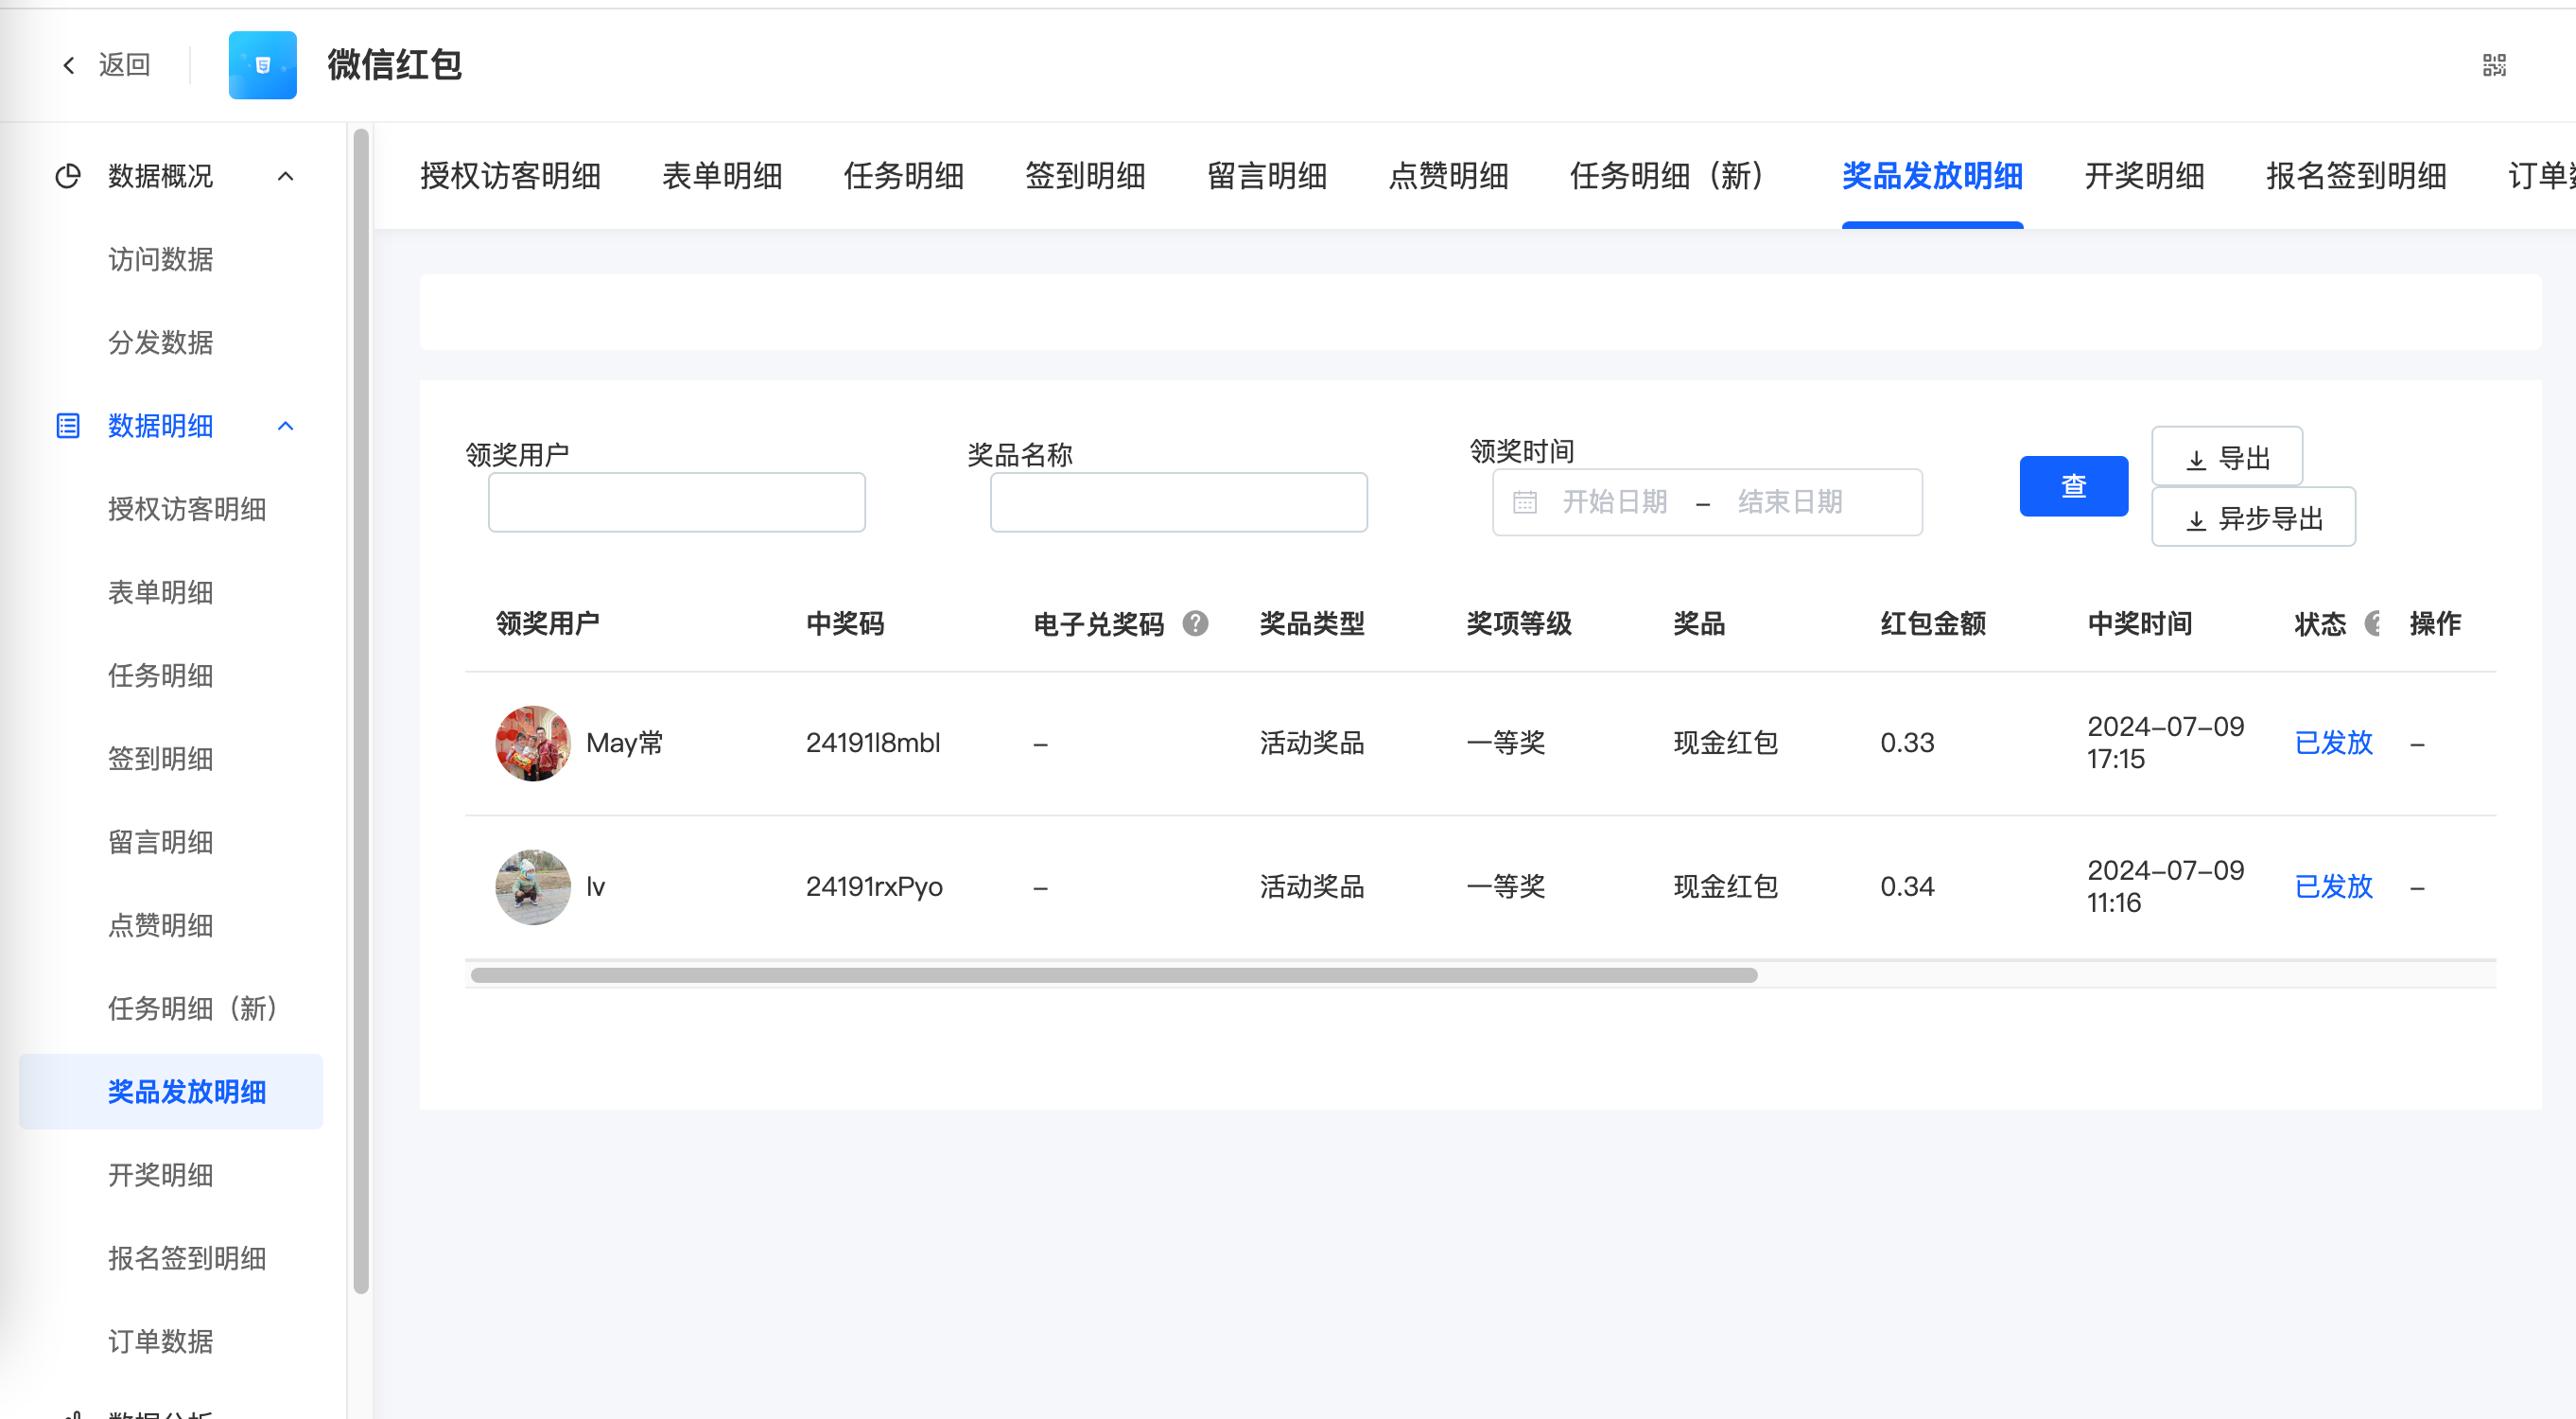Click the 数据概况 pie chart icon
2576x1419 pixels.
coord(68,176)
